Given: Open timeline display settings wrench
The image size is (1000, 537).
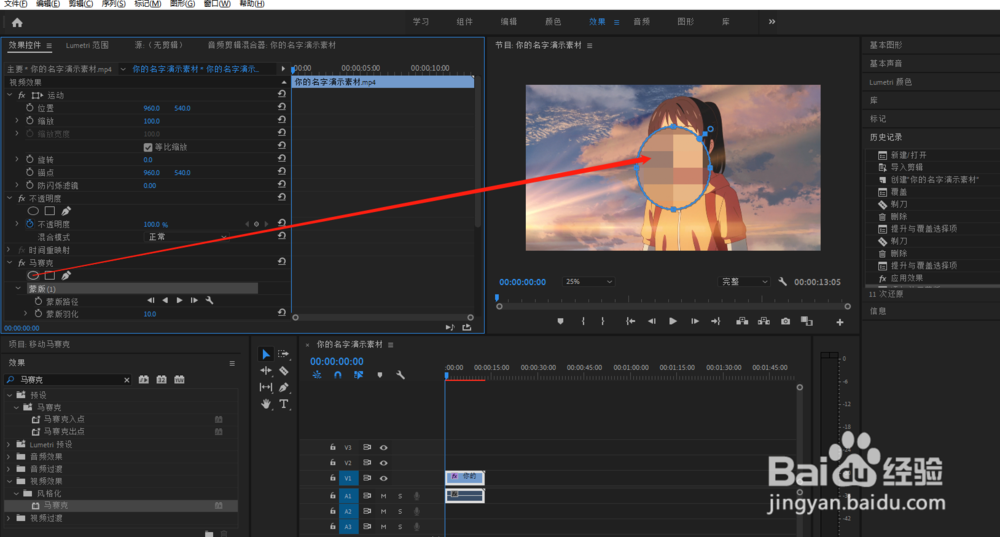Looking at the screenshot, I should click(x=401, y=375).
